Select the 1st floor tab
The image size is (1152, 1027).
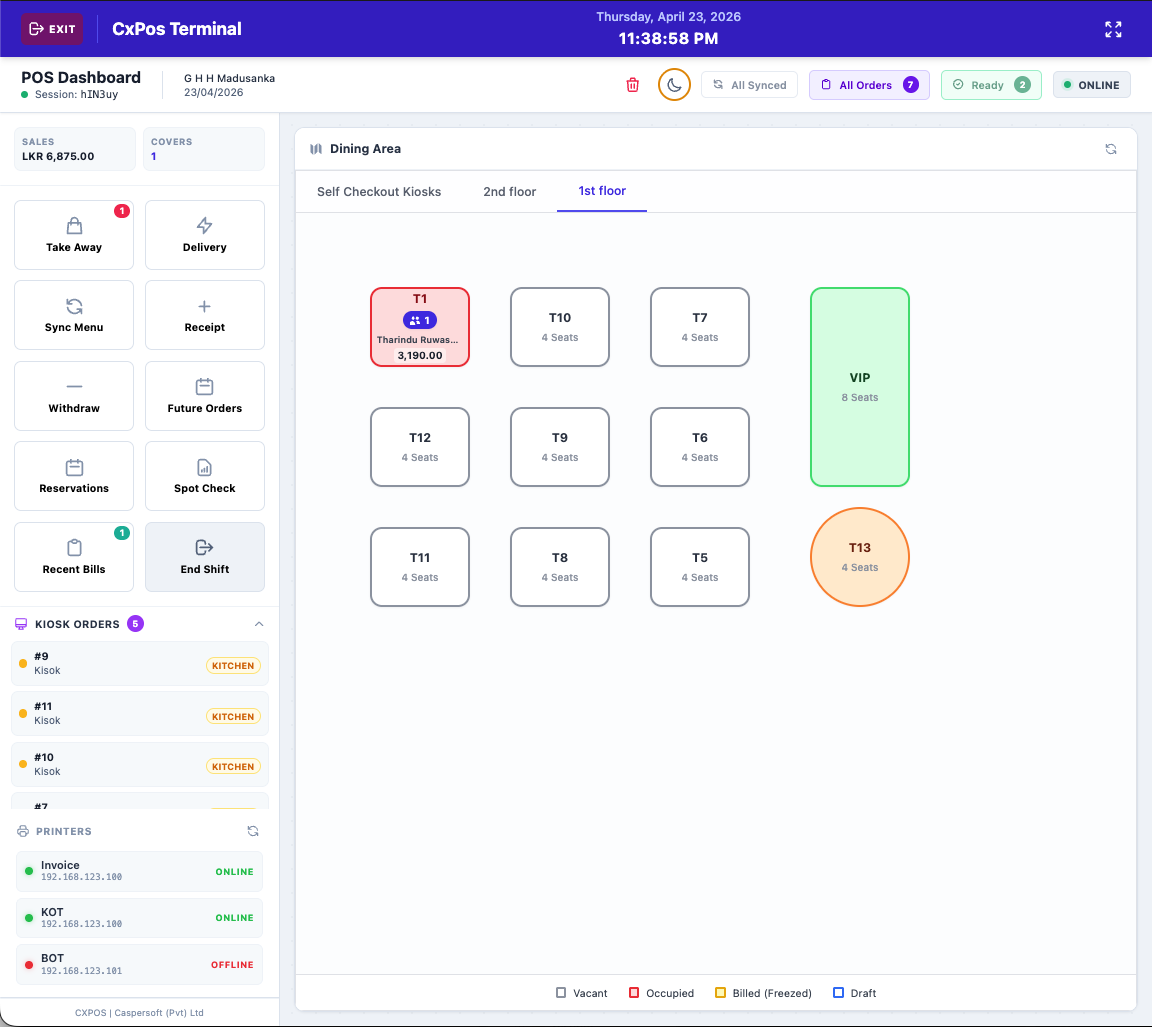pyautogui.click(x=602, y=191)
